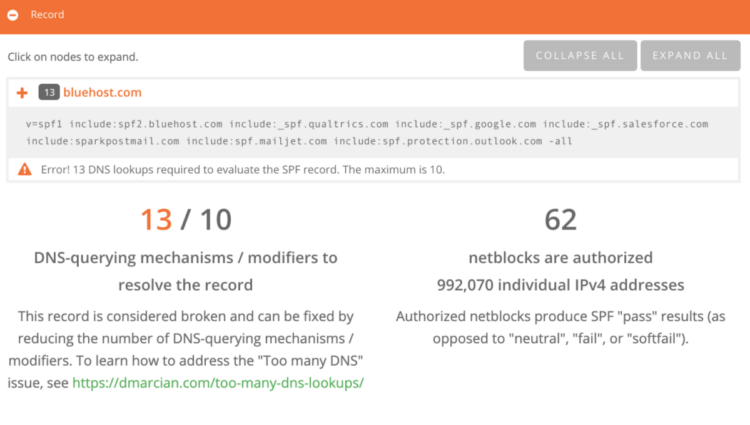Click the 'netblocks are authorized' heading
This screenshot has height=425, width=750.
pos(561,258)
